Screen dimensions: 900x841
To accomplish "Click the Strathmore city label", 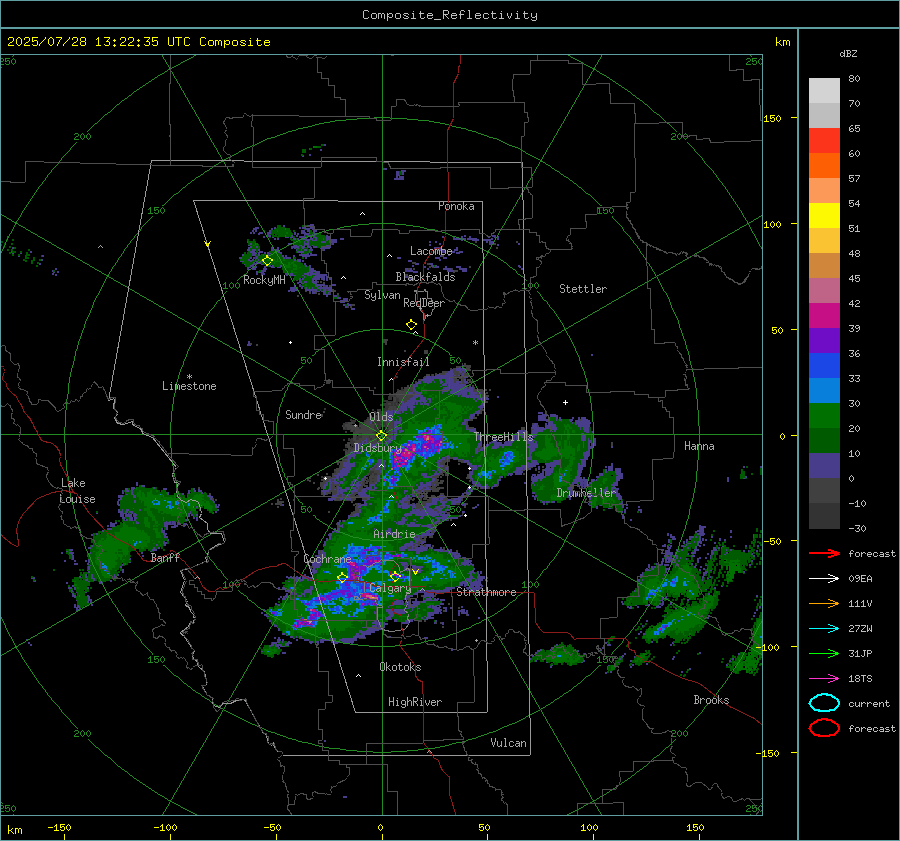I will [x=486, y=592].
